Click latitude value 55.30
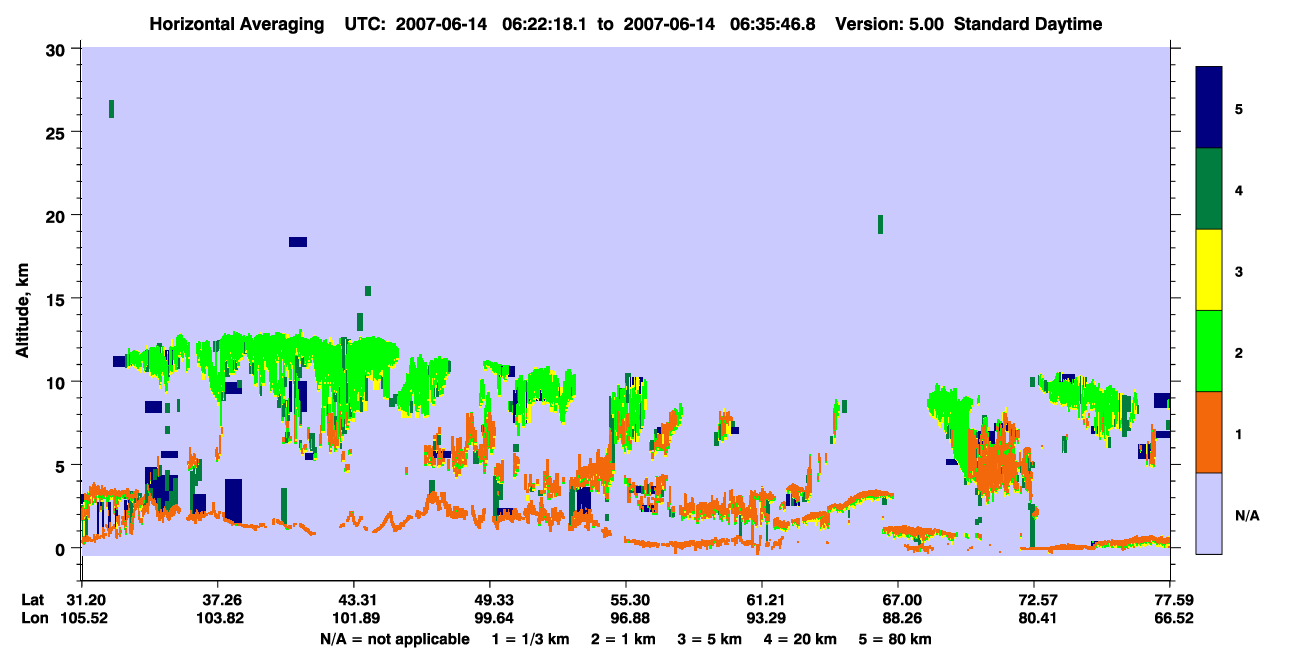Screen dimensions: 1300x667 click(x=625, y=599)
